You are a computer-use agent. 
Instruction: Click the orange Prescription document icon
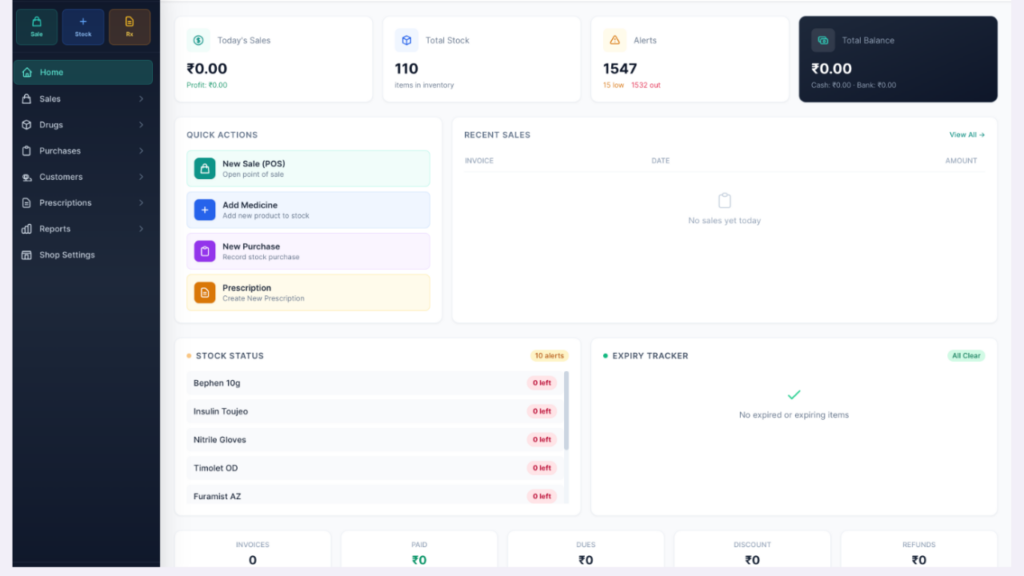click(x=204, y=293)
